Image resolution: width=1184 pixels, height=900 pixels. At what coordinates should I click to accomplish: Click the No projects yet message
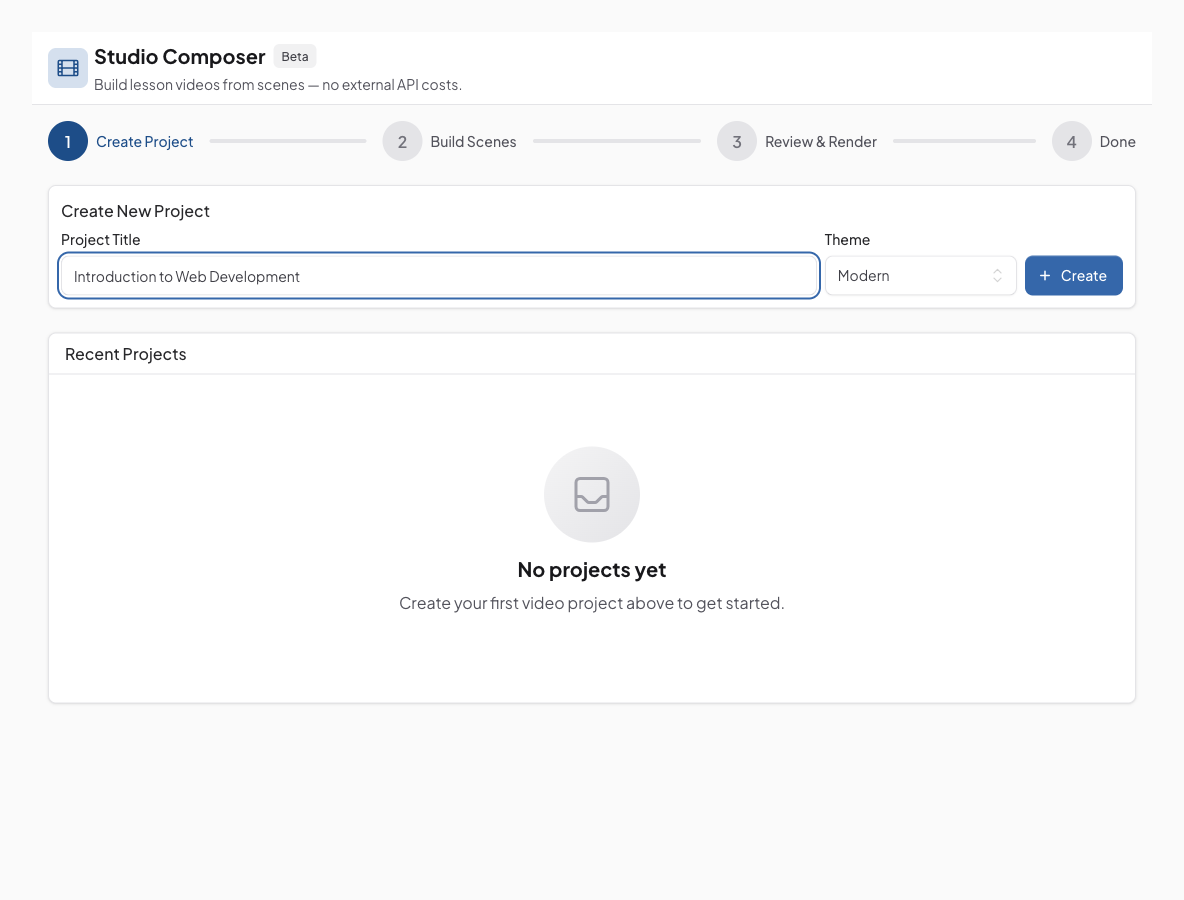[592, 570]
